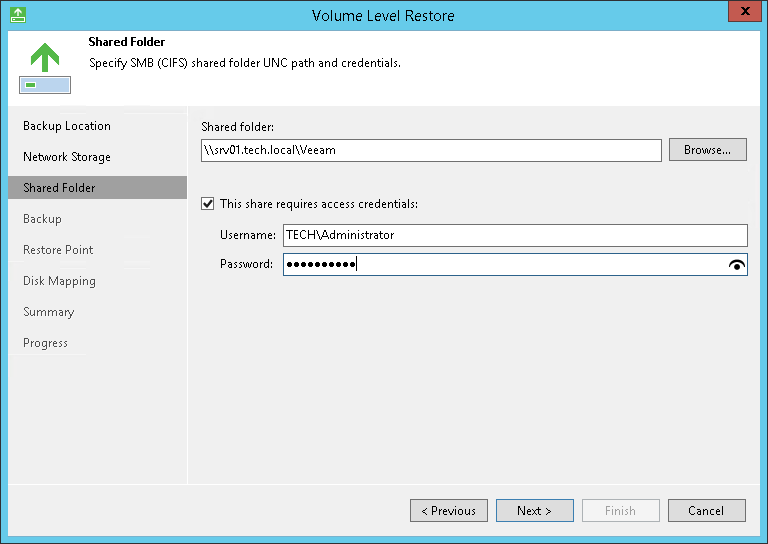Click inside the Password field
The image size is (768, 544).
tap(500, 265)
